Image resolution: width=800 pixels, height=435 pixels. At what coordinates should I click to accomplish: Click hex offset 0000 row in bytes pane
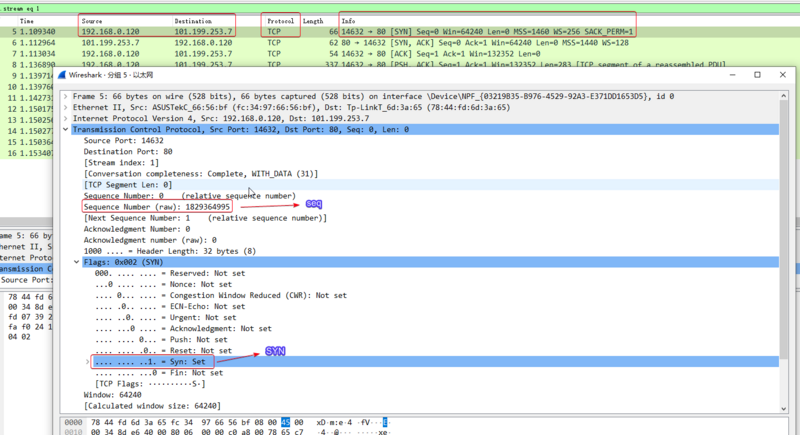point(73,422)
